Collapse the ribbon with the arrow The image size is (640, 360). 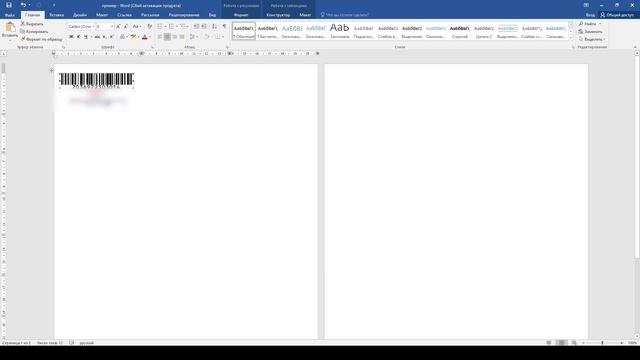click(635, 47)
